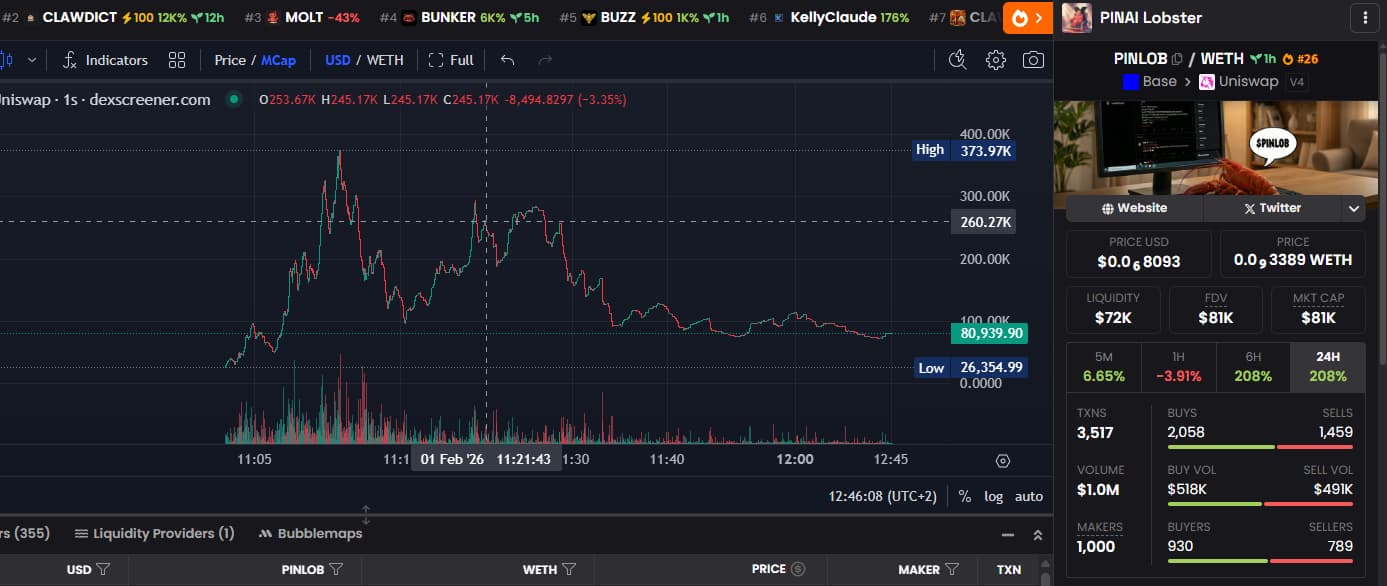Viewport: 1387px width, 586px height.
Task: Copy the PINLOB token address
Action: [1177, 59]
